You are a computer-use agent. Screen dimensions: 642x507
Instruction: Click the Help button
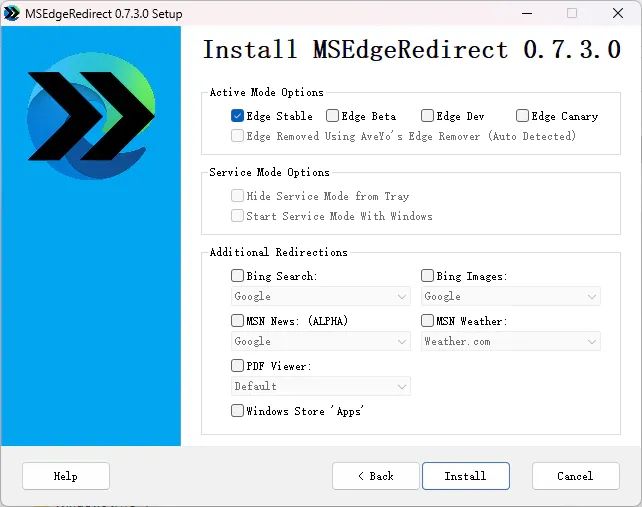click(66, 476)
